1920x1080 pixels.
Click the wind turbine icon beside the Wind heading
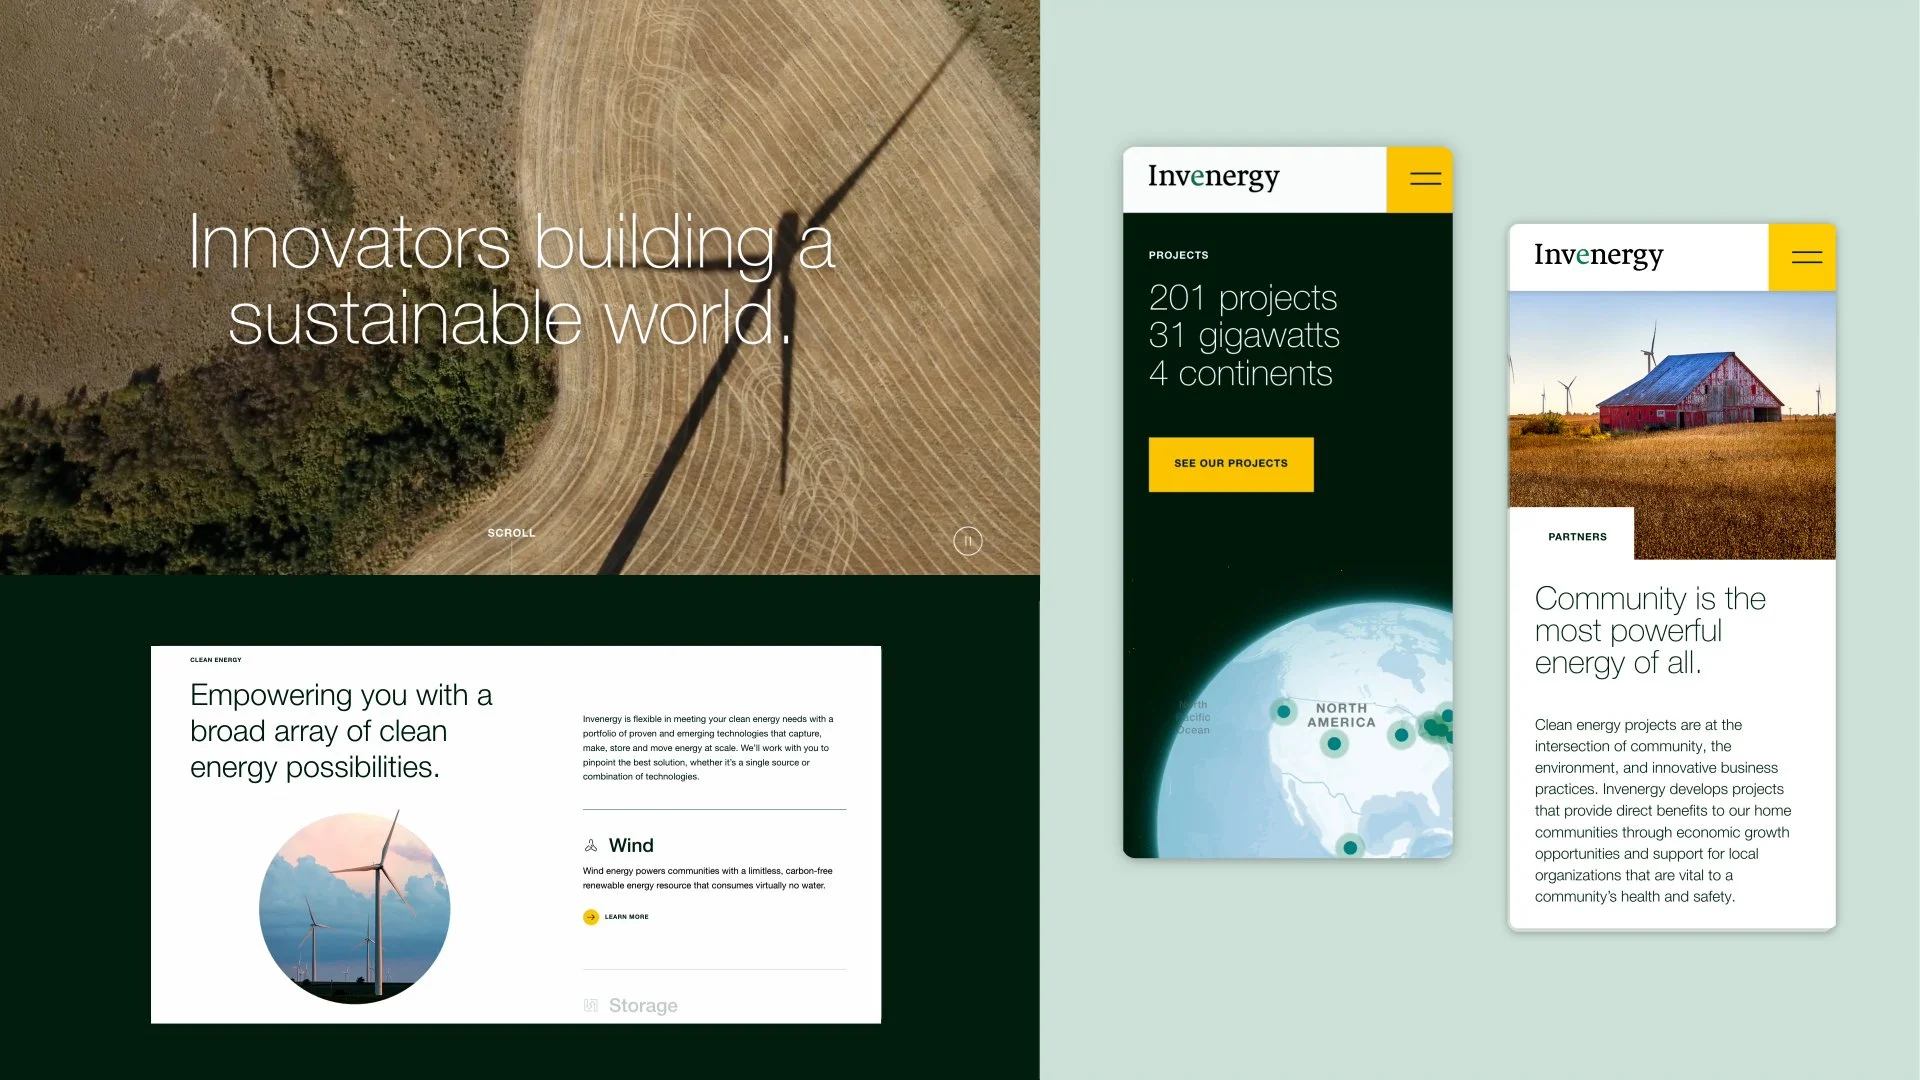click(x=592, y=845)
